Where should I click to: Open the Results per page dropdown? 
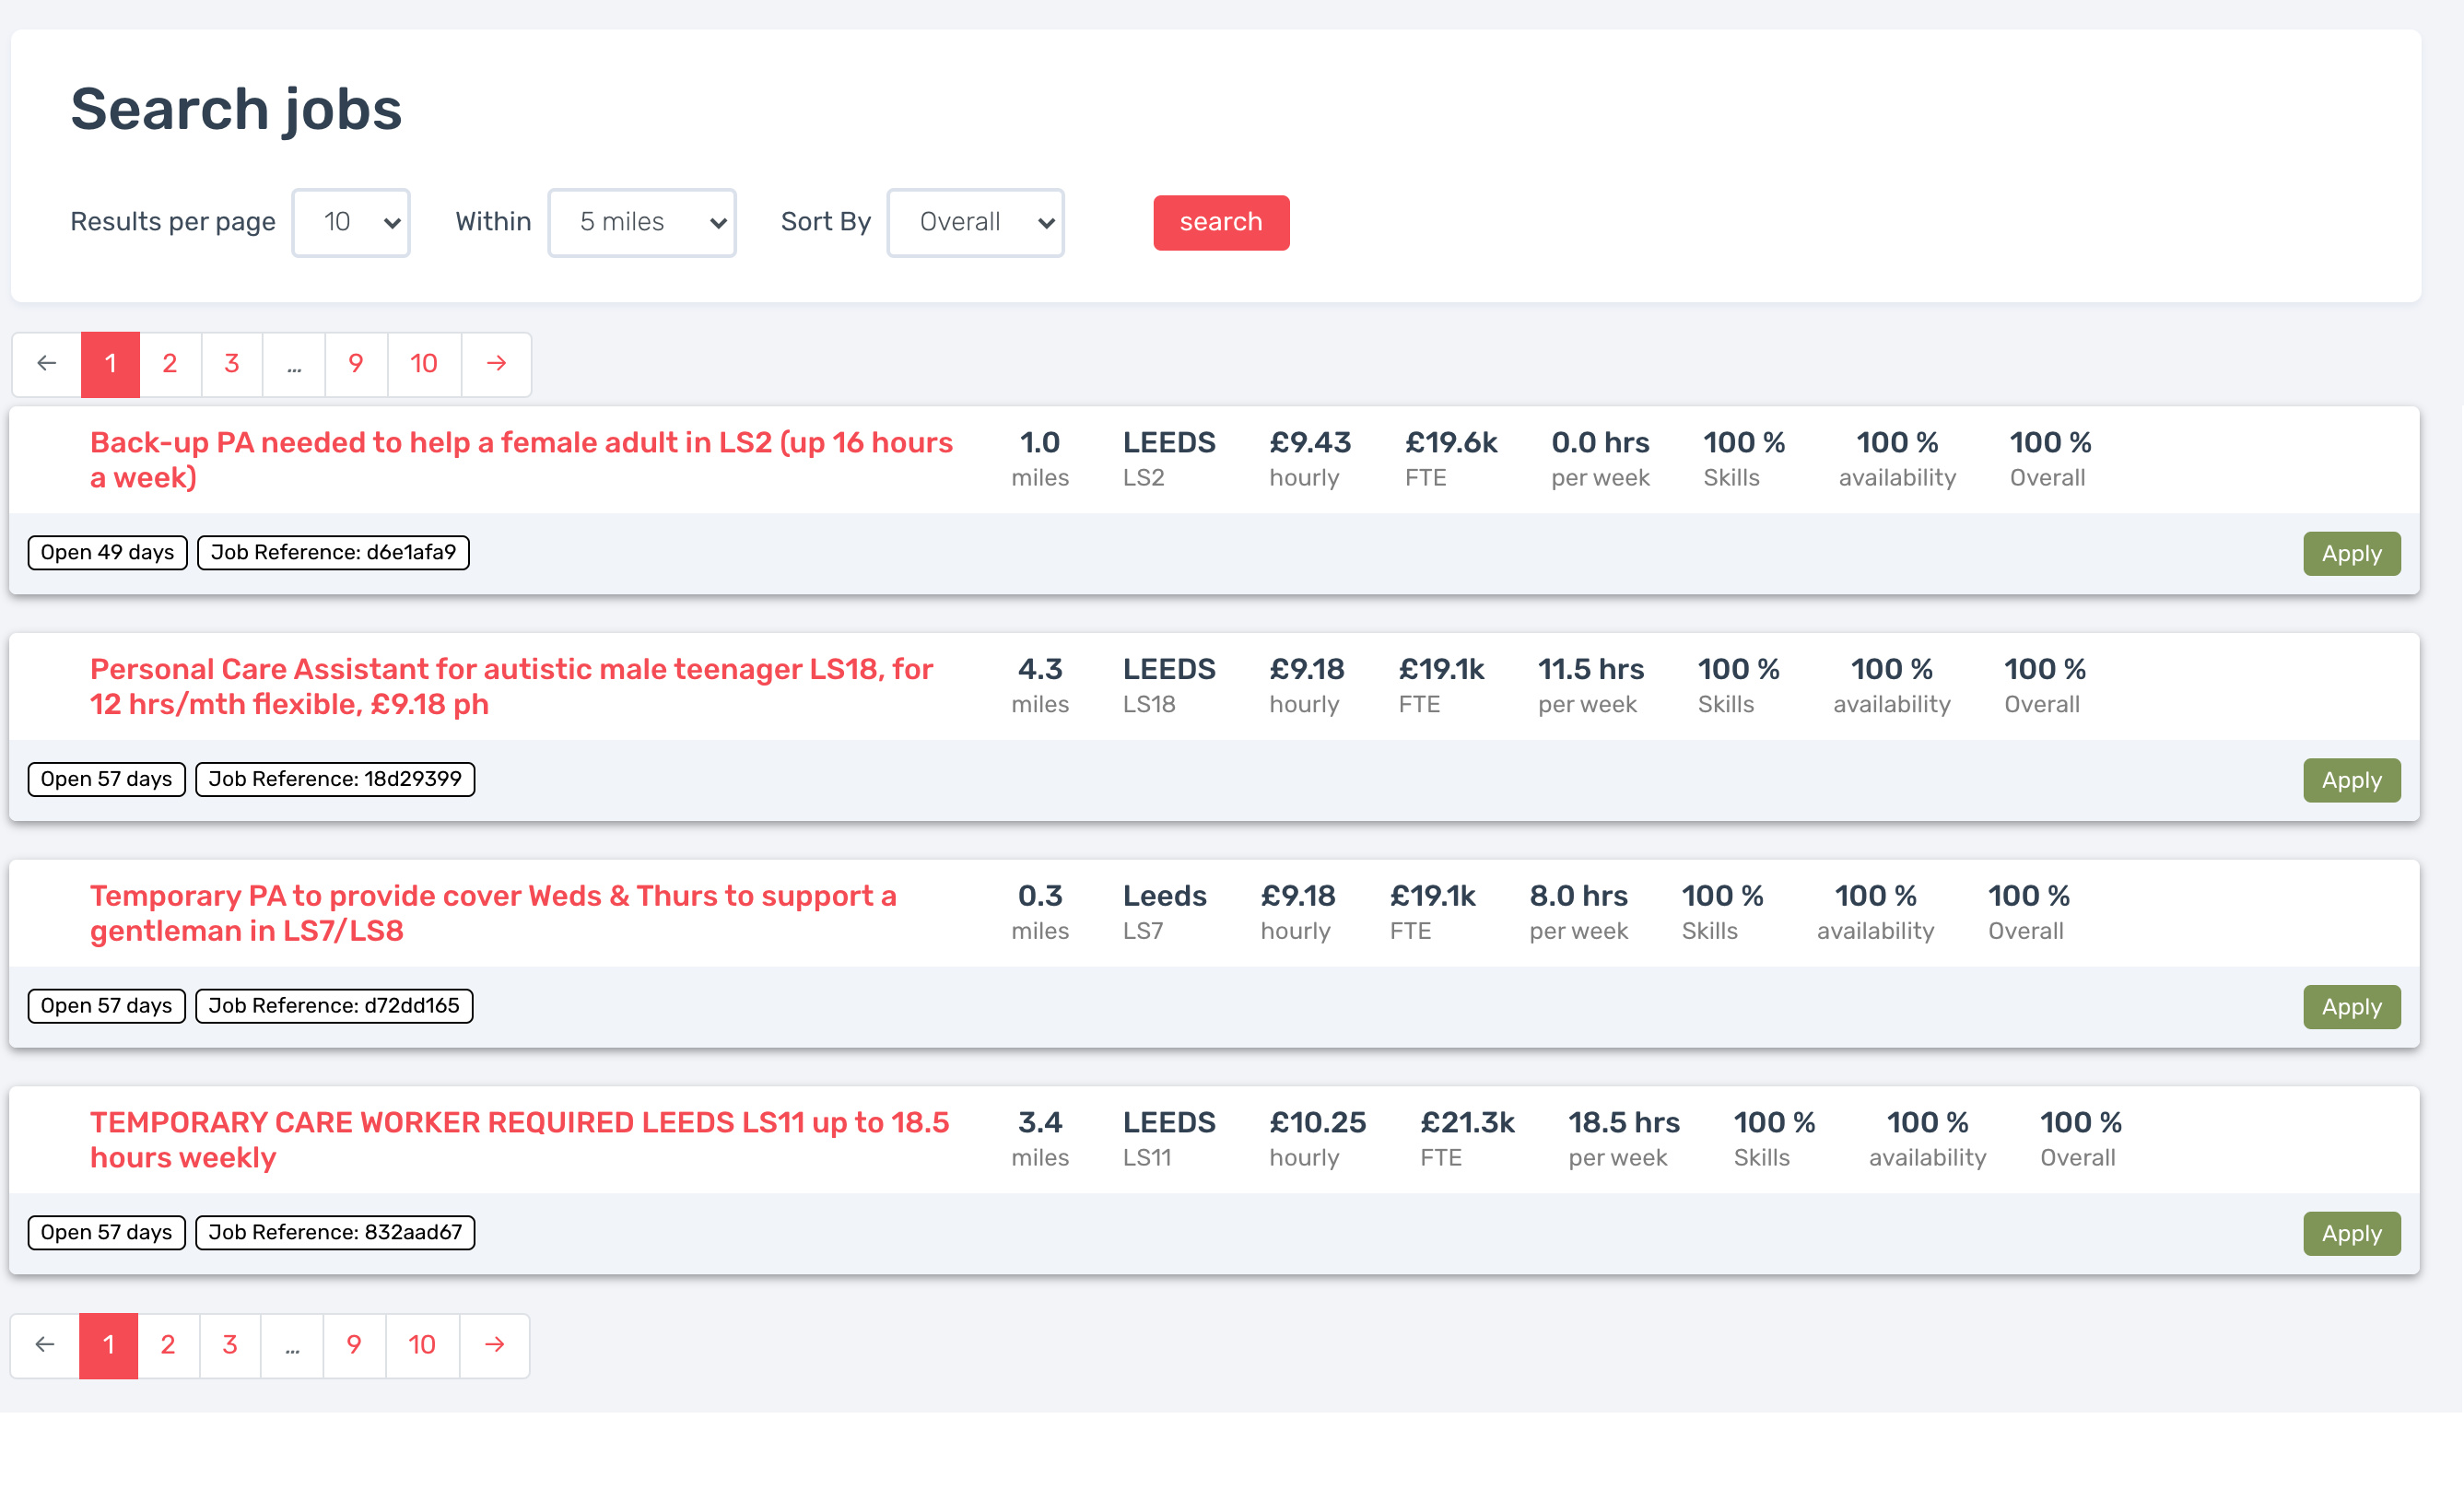tap(351, 222)
